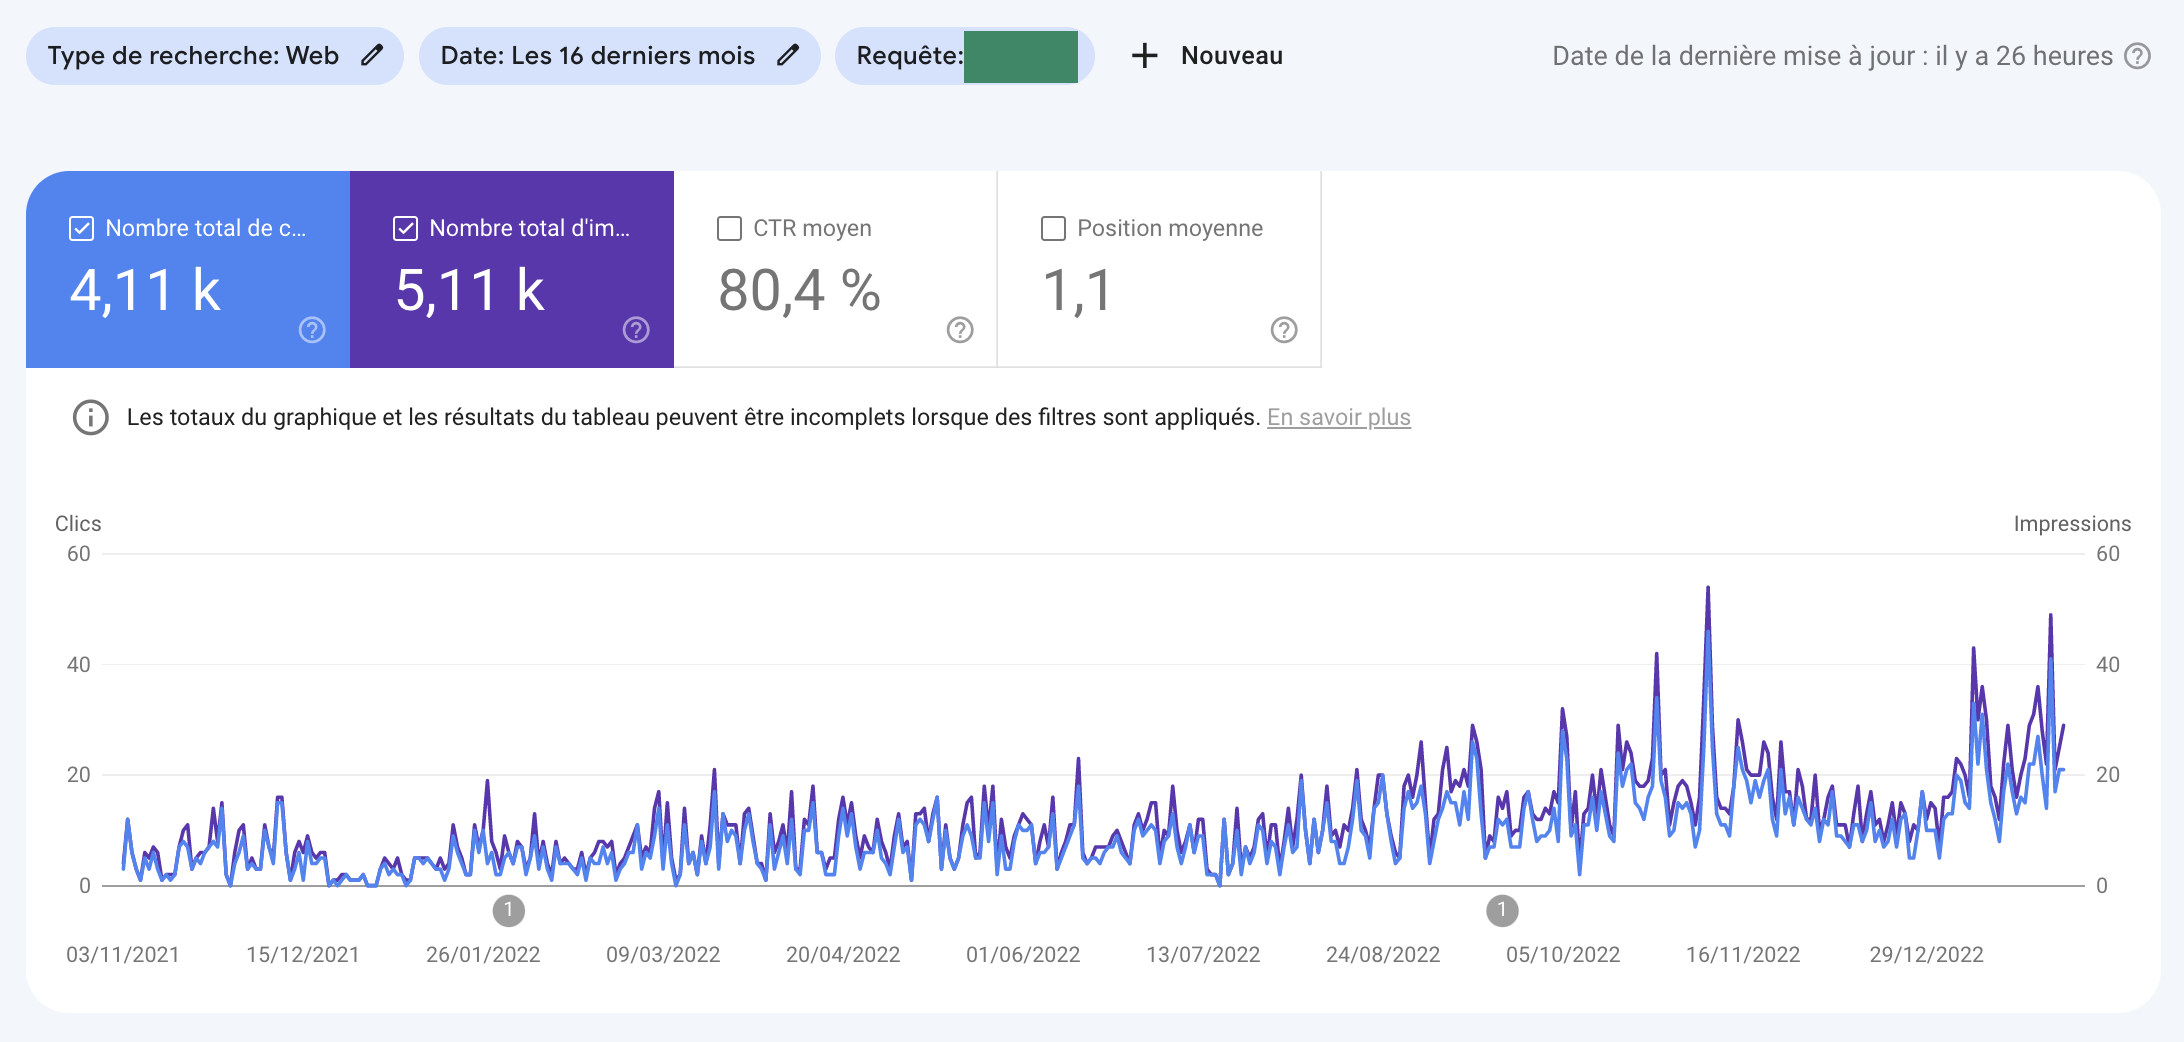Click help icon in total clicks card
This screenshot has height=1042, width=2184.
312,330
